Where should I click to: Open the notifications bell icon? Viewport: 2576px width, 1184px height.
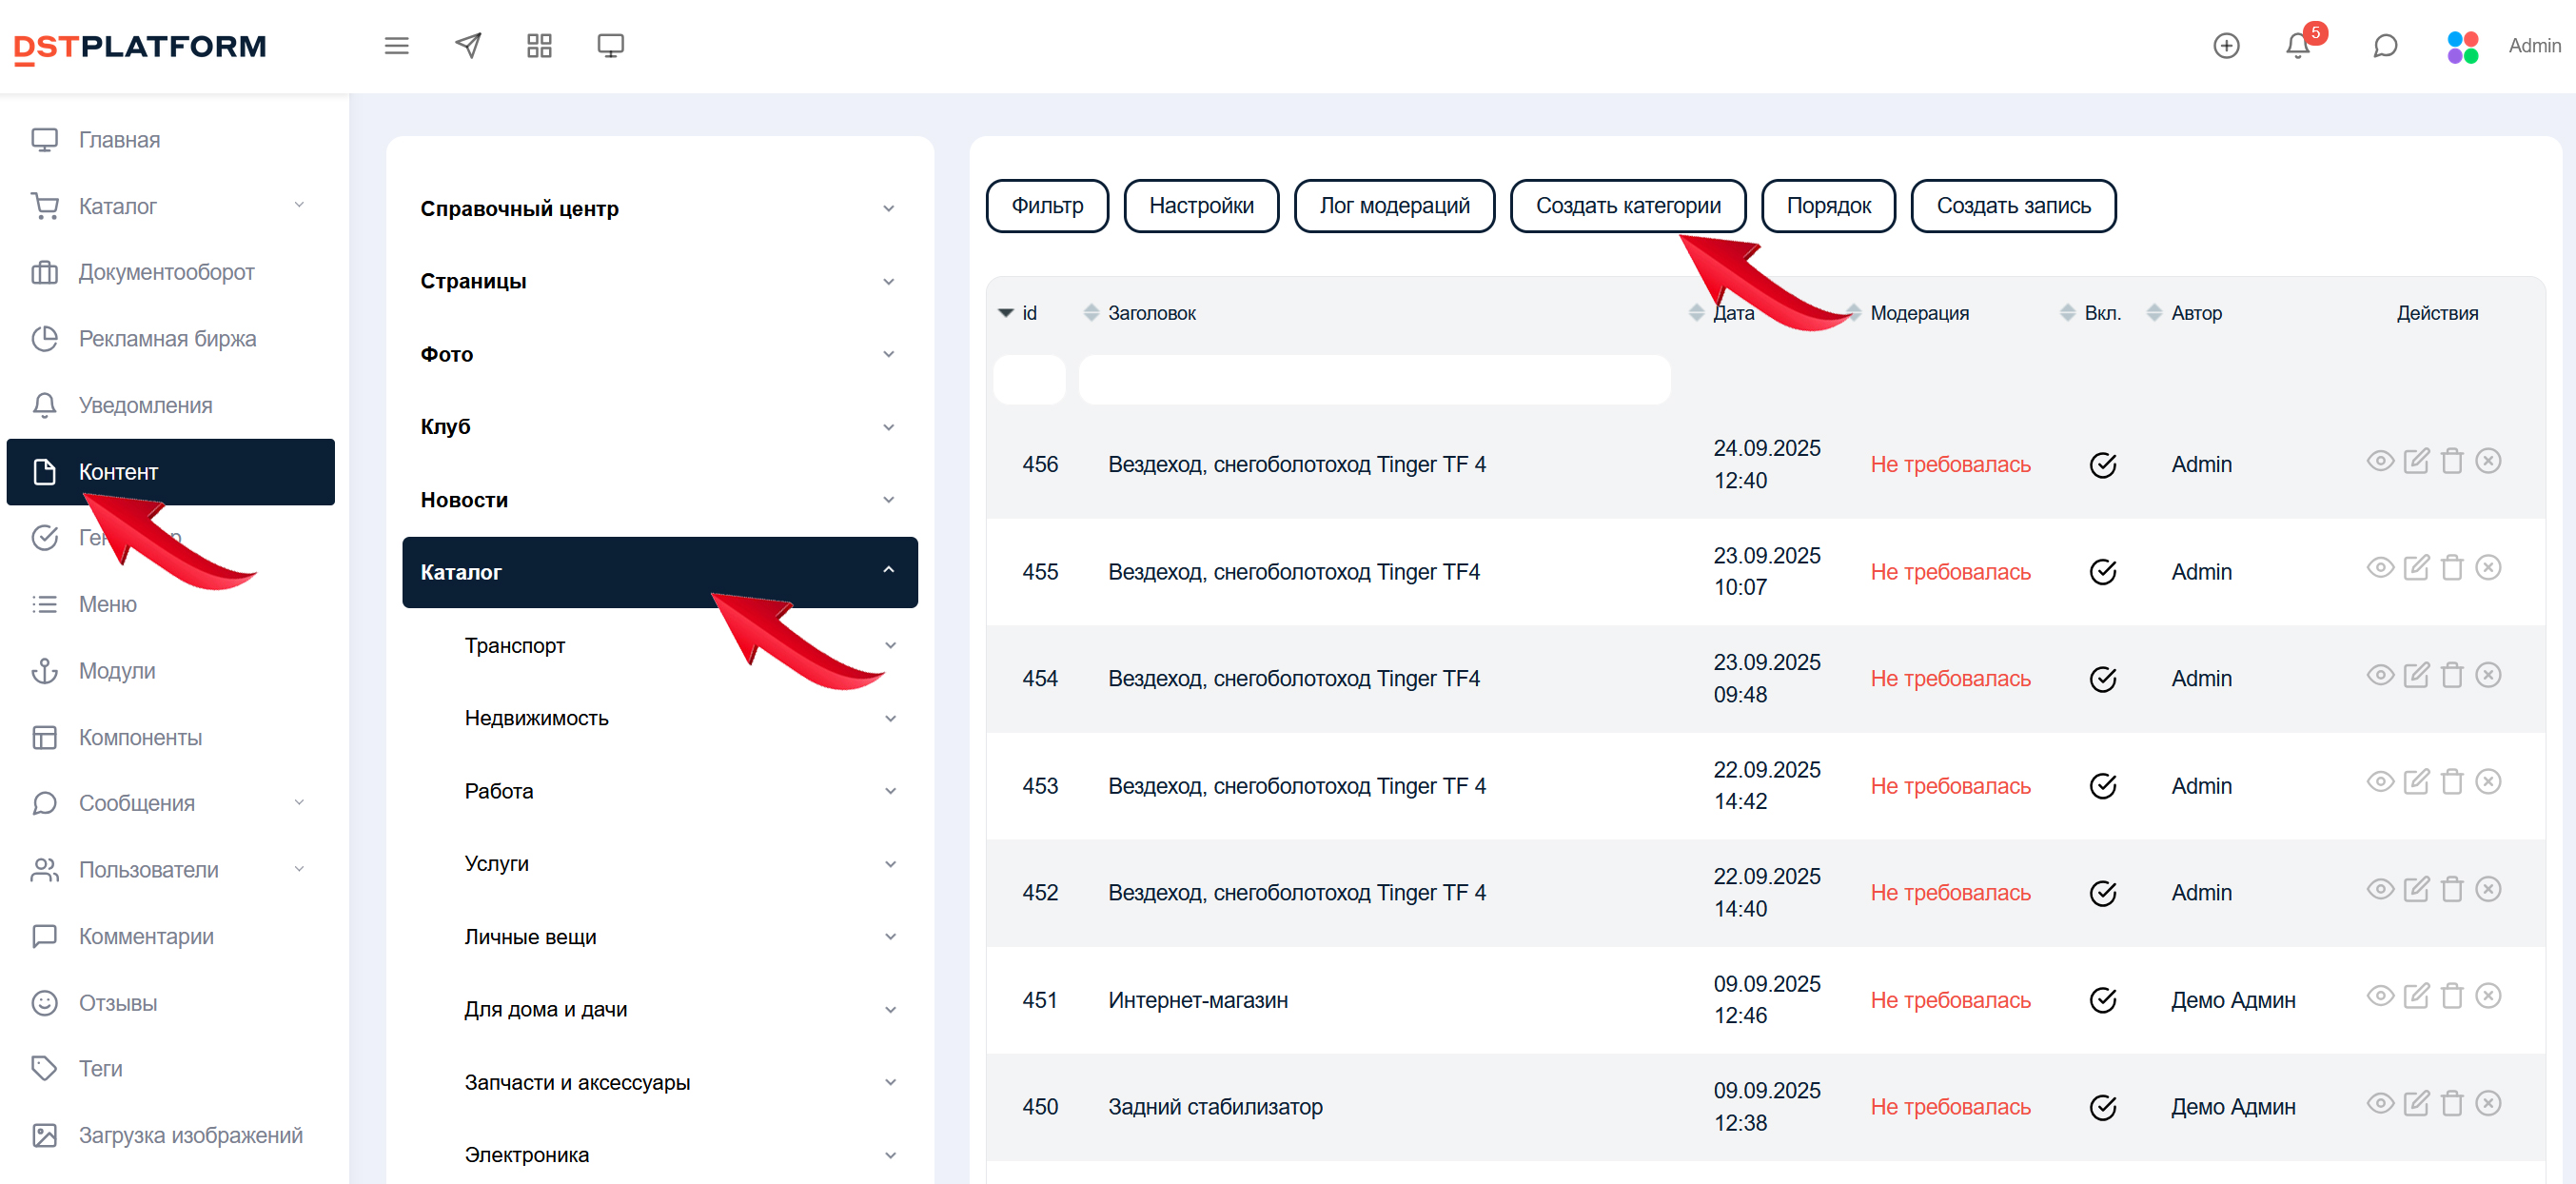point(2297,46)
